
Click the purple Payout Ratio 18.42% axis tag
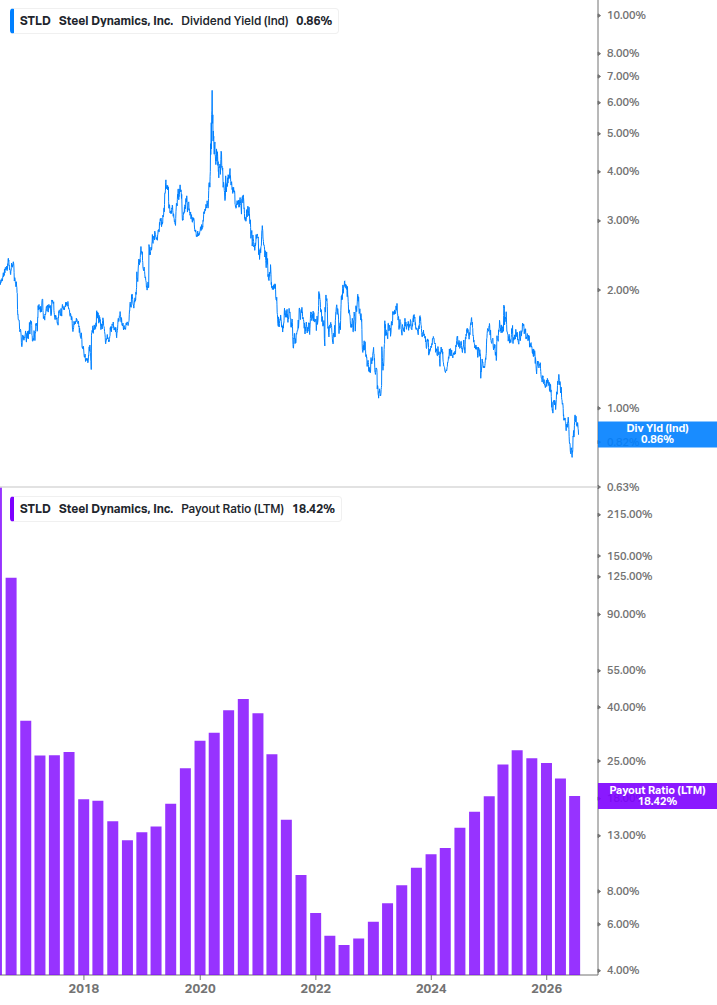coord(657,796)
